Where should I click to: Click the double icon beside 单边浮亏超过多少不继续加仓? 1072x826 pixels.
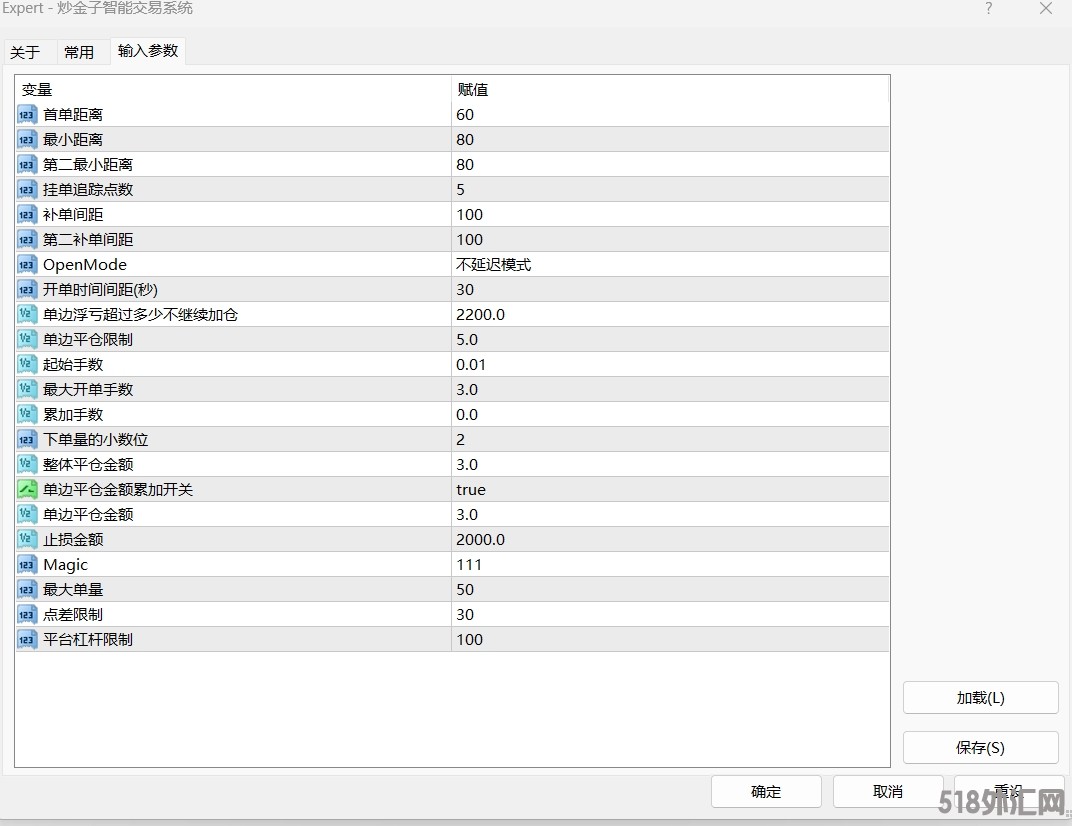(x=27, y=315)
